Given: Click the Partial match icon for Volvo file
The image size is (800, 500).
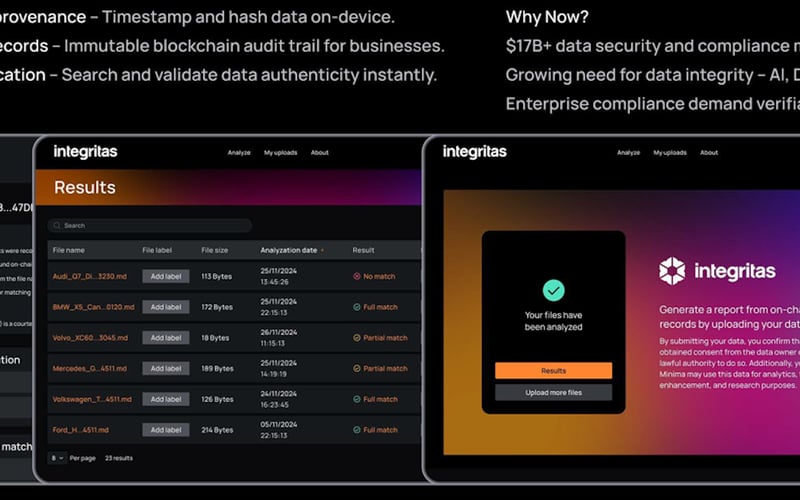Looking at the screenshot, I should pos(357,338).
